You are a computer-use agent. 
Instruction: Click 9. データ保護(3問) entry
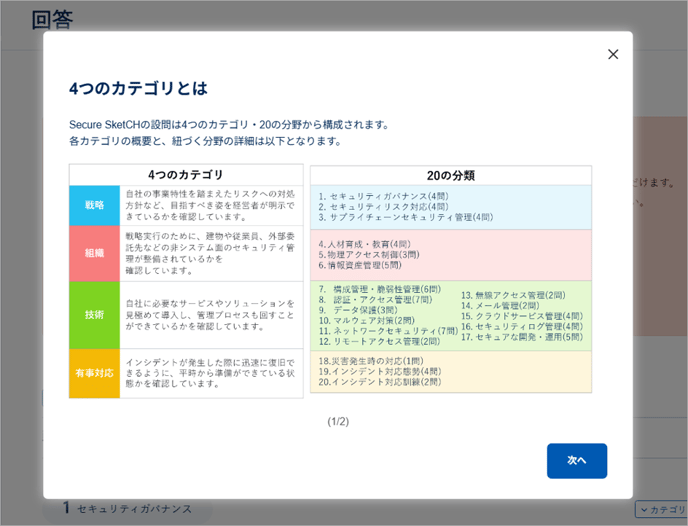click(x=358, y=310)
